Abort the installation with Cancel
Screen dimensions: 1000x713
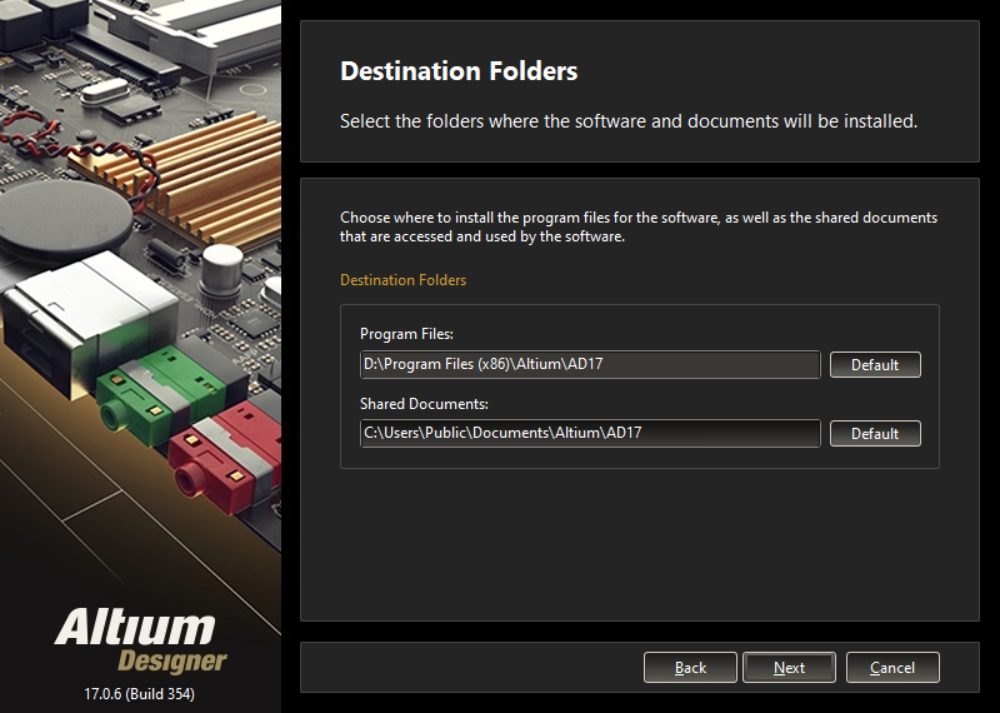pos(892,668)
